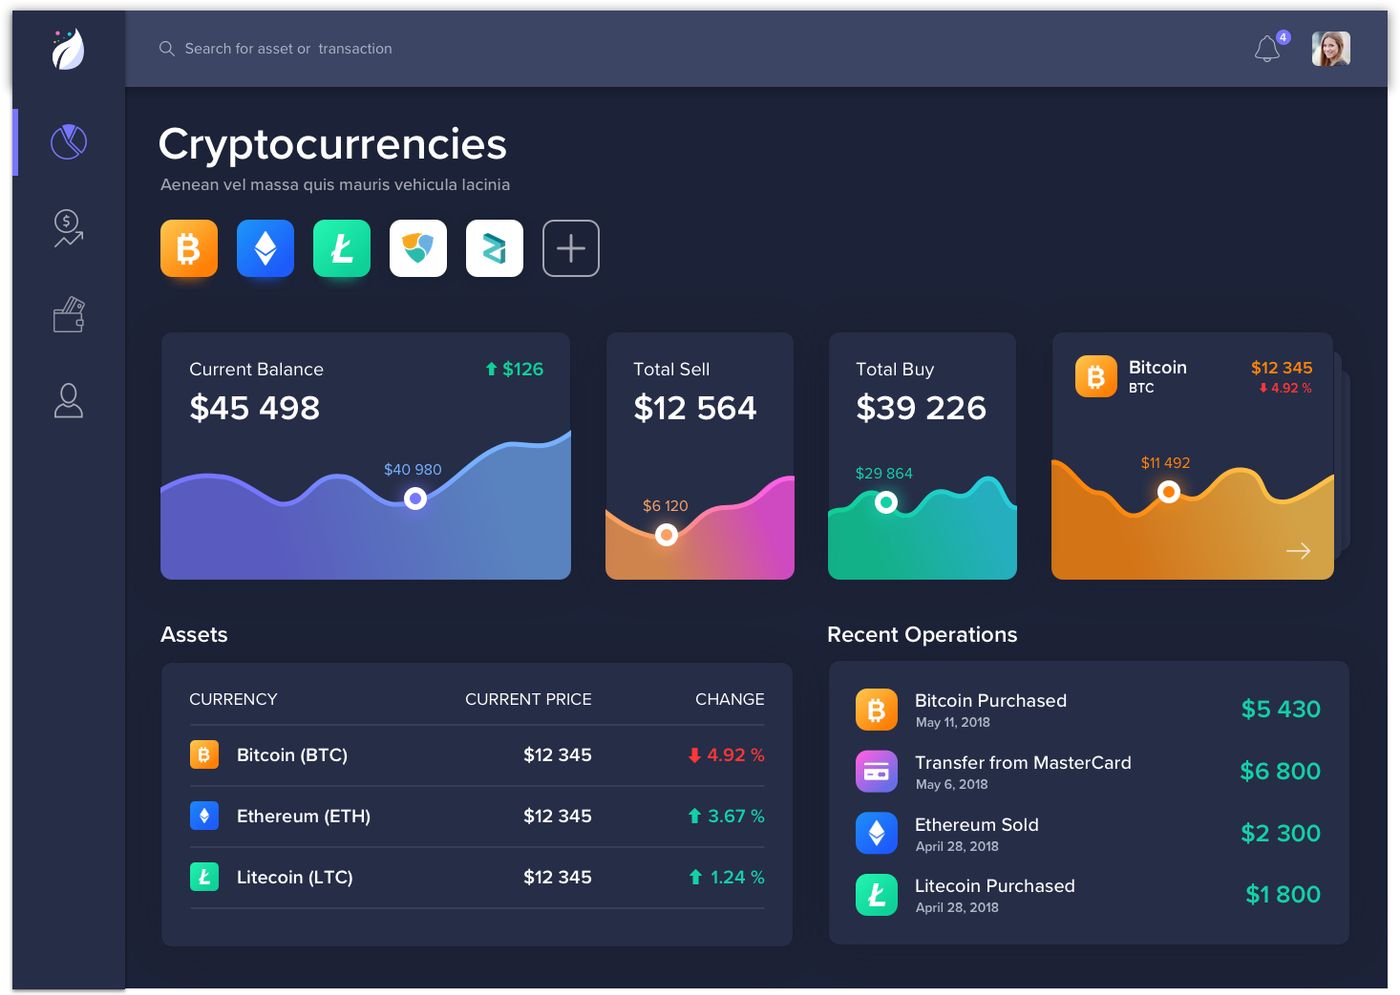Open the Litecoin Purchased operation
This screenshot has width=1400, height=995.
(x=1088, y=895)
